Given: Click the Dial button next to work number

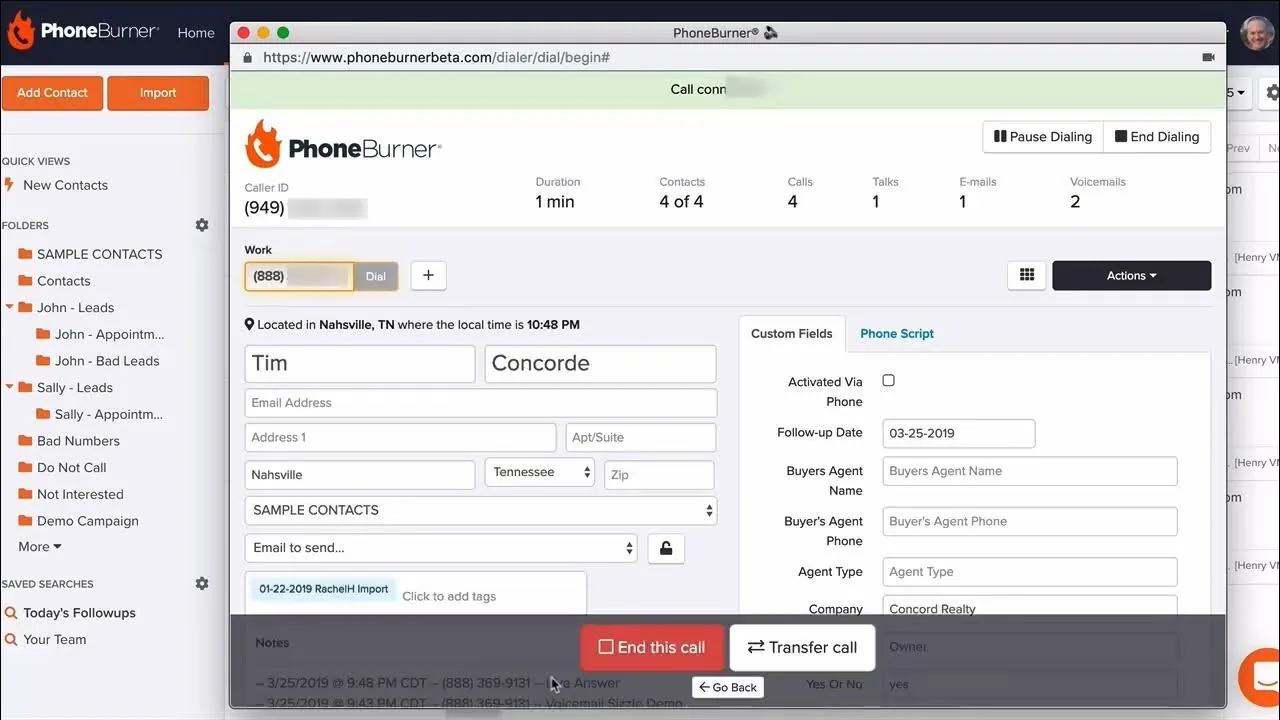Looking at the screenshot, I should (x=376, y=277).
